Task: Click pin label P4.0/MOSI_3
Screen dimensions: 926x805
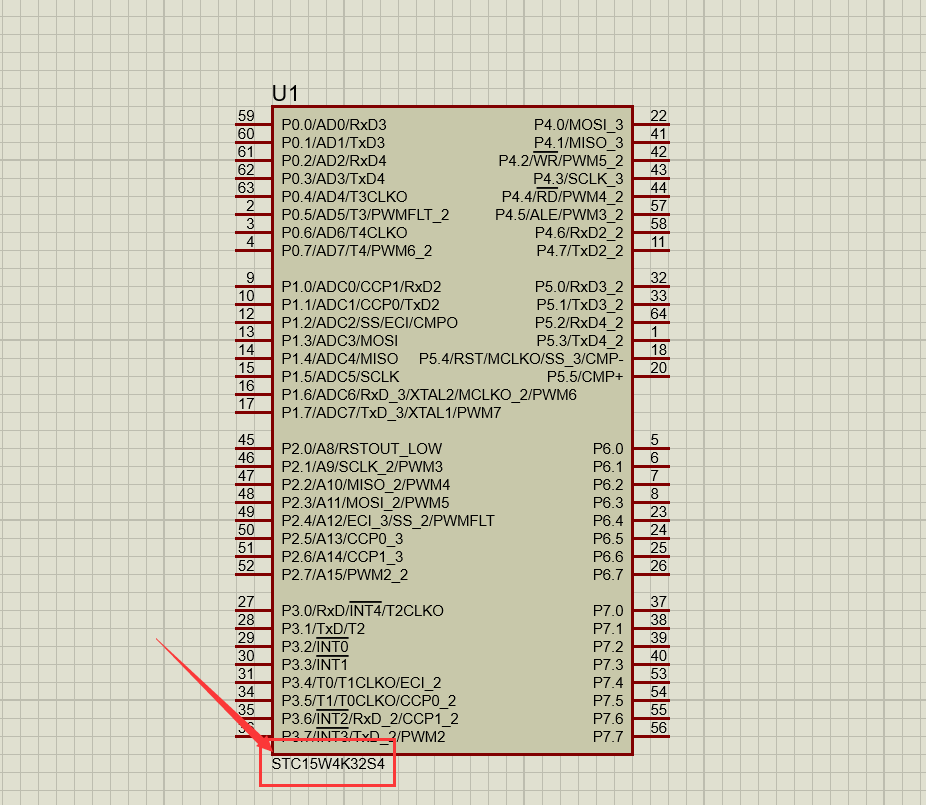Action: point(578,125)
